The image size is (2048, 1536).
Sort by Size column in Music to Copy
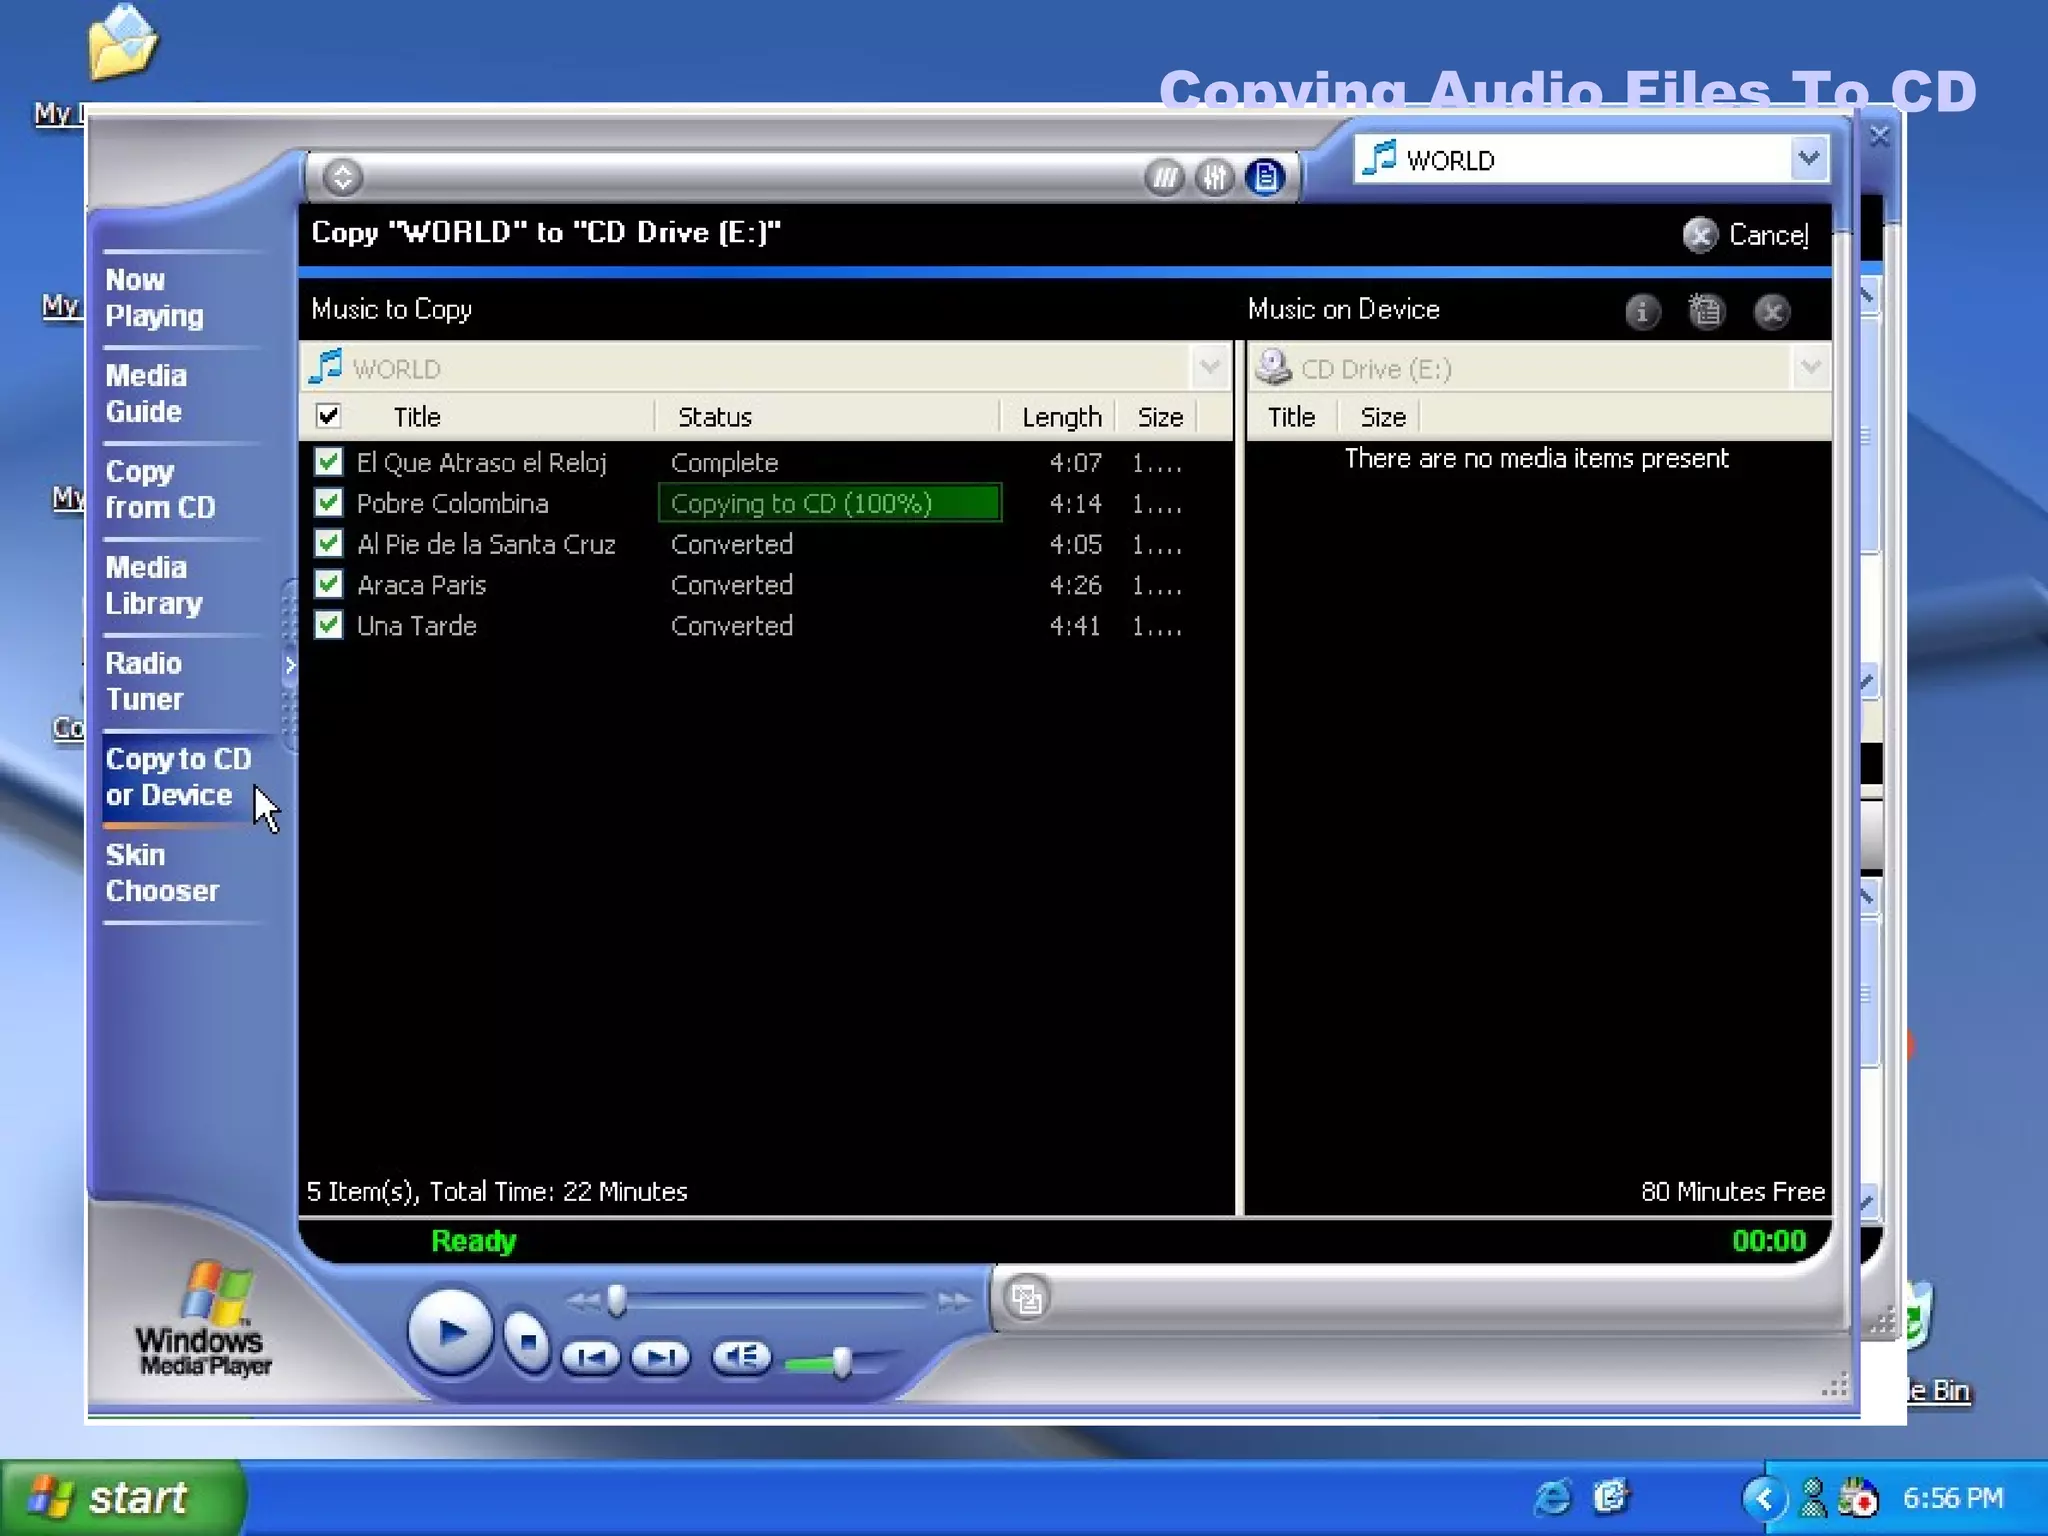[x=1160, y=416]
